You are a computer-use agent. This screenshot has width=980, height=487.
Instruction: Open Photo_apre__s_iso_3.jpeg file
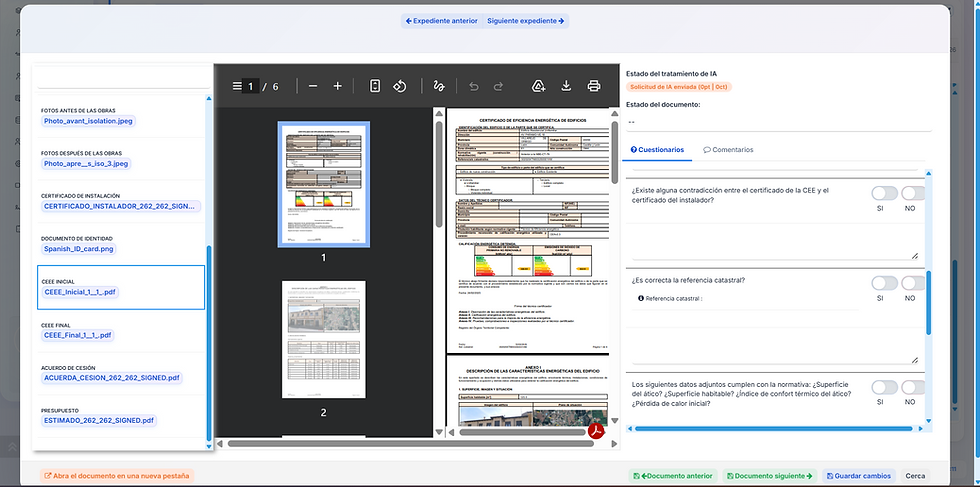(x=86, y=164)
